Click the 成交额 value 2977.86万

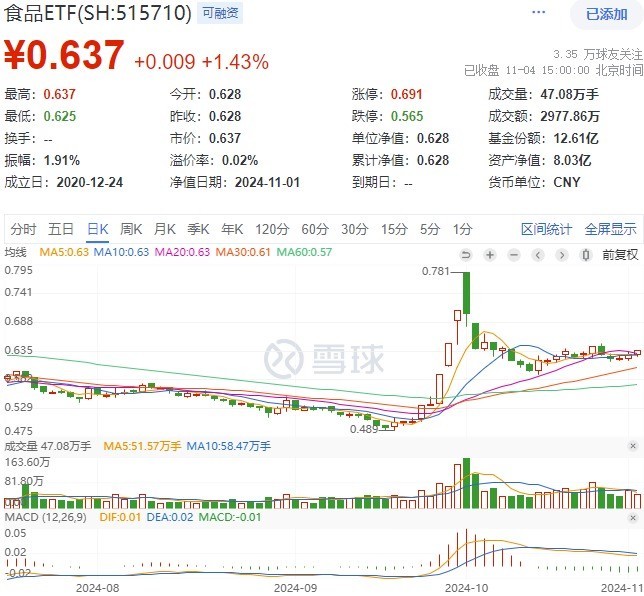click(570, 116)
